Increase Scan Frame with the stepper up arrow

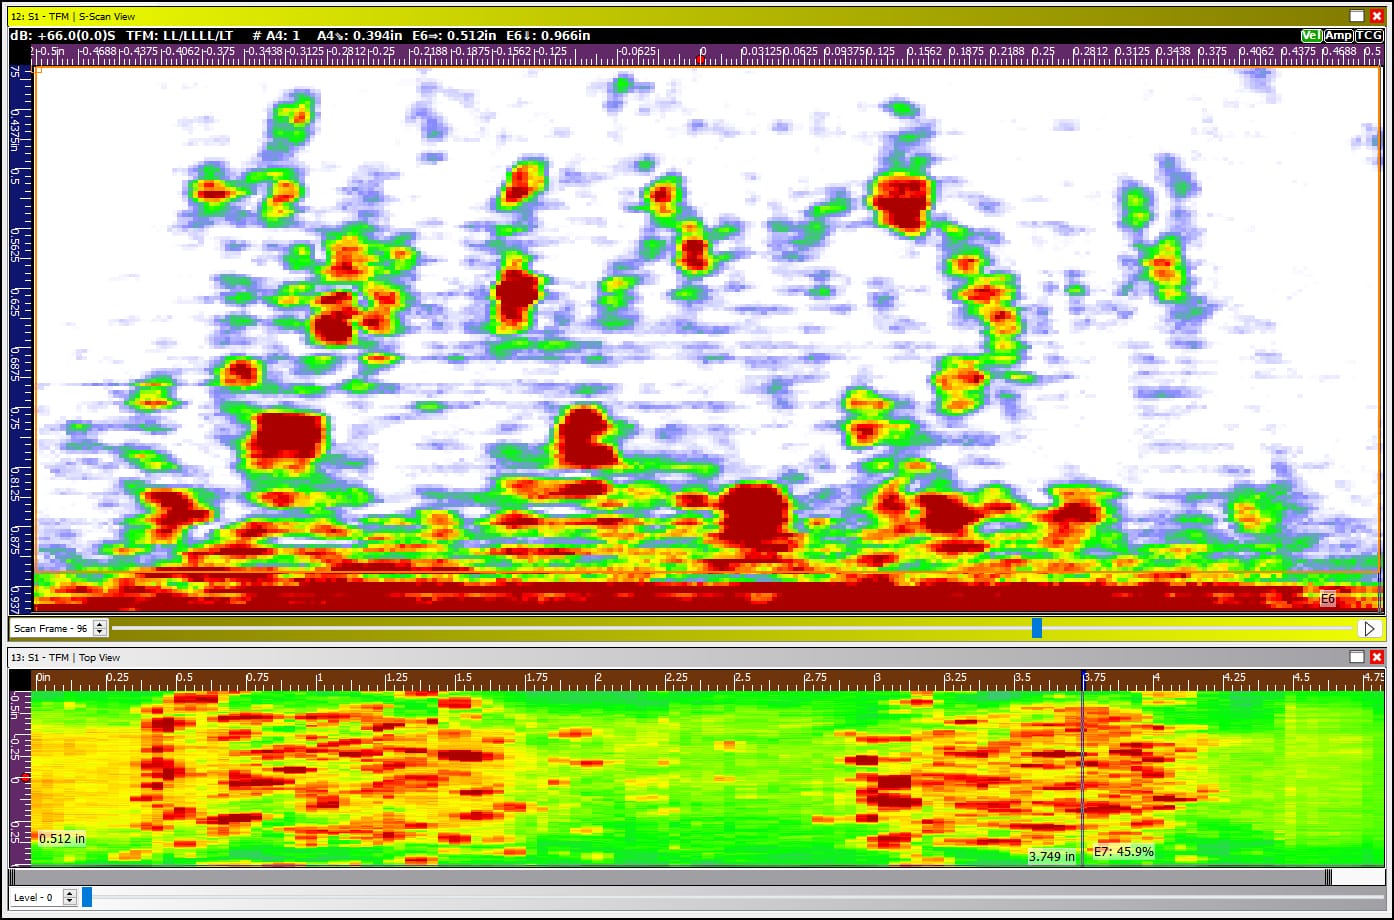click(x=99, y=624)
